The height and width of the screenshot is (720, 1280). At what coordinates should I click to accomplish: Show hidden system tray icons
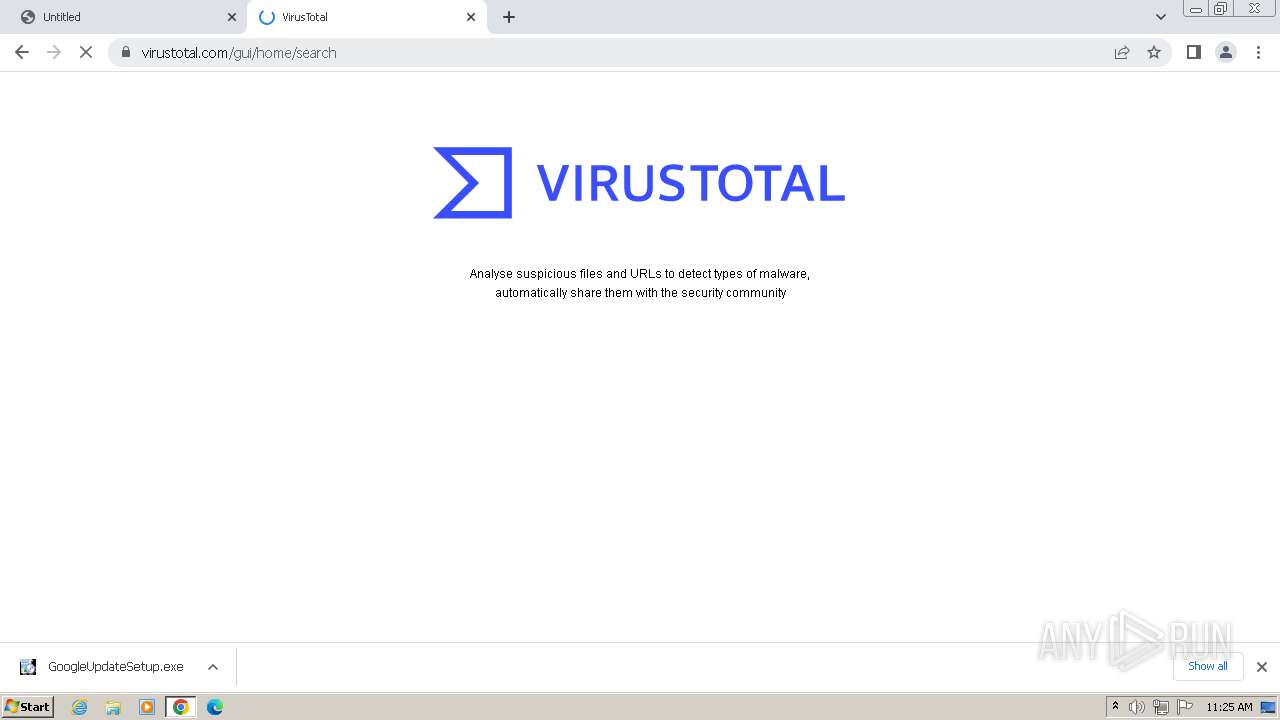click(1115, 707)
